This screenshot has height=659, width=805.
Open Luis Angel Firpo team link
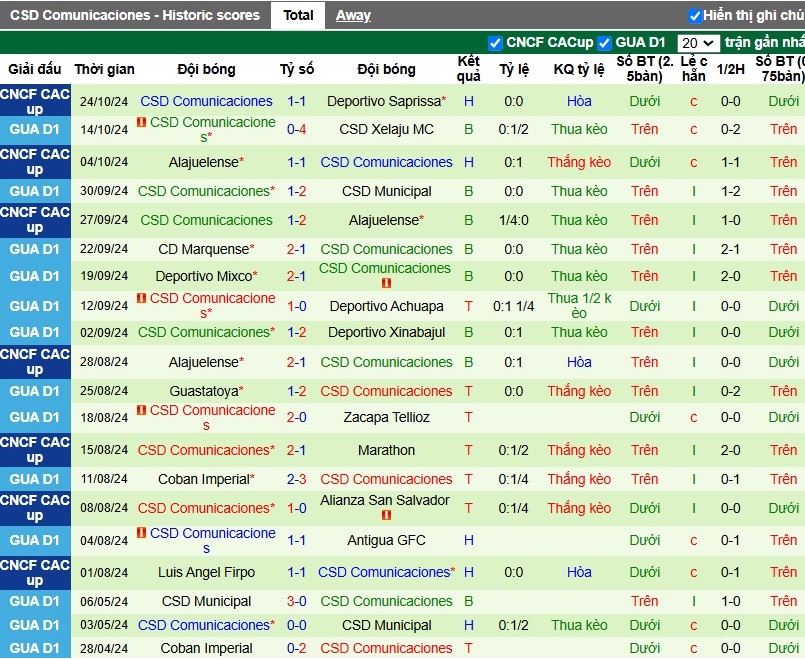tap(206, 572)
